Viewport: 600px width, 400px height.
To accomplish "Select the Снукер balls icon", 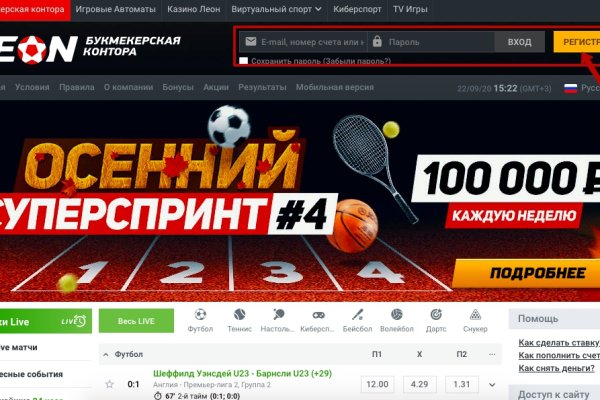I will [475, 315].
